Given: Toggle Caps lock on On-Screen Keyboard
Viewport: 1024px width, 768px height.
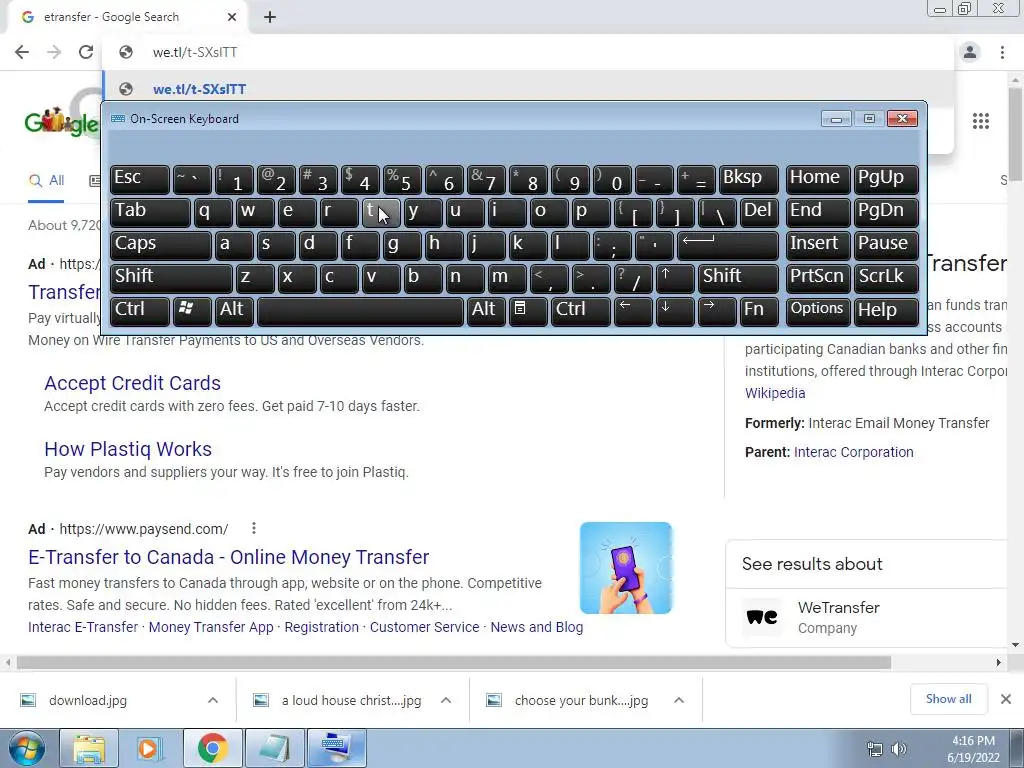Looking at the screenshot, I should 161,245.
